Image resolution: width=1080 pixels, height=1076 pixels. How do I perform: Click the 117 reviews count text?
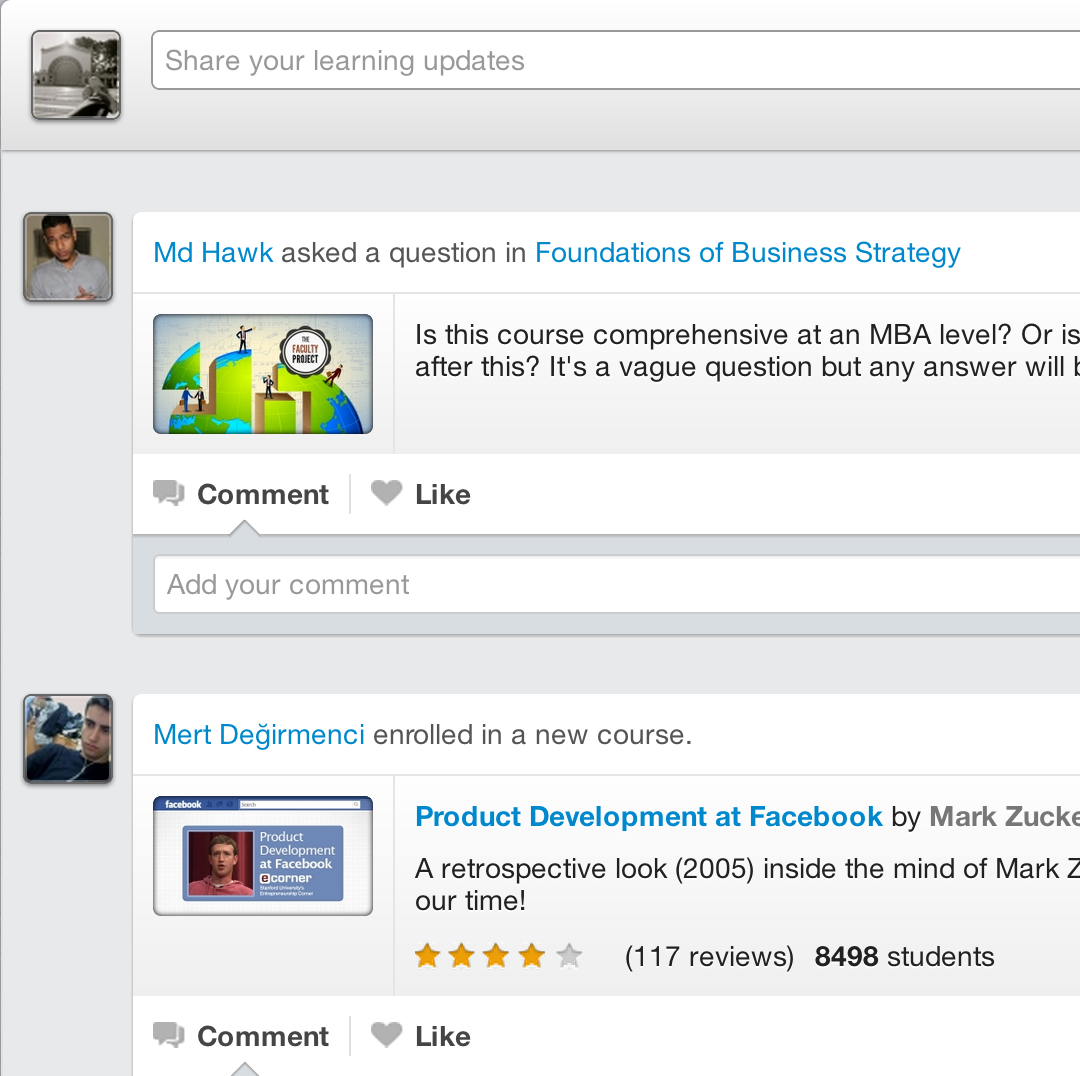coord(709,957)
